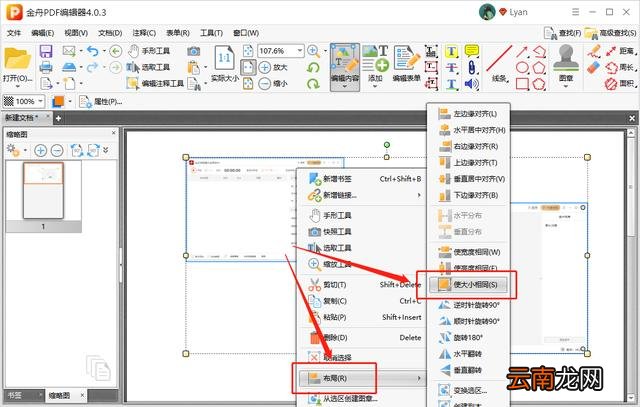This screenshot has width=640, height=407.
Task: Choose 垂直翻转 in submenu
Action: [x=468, y=370]
